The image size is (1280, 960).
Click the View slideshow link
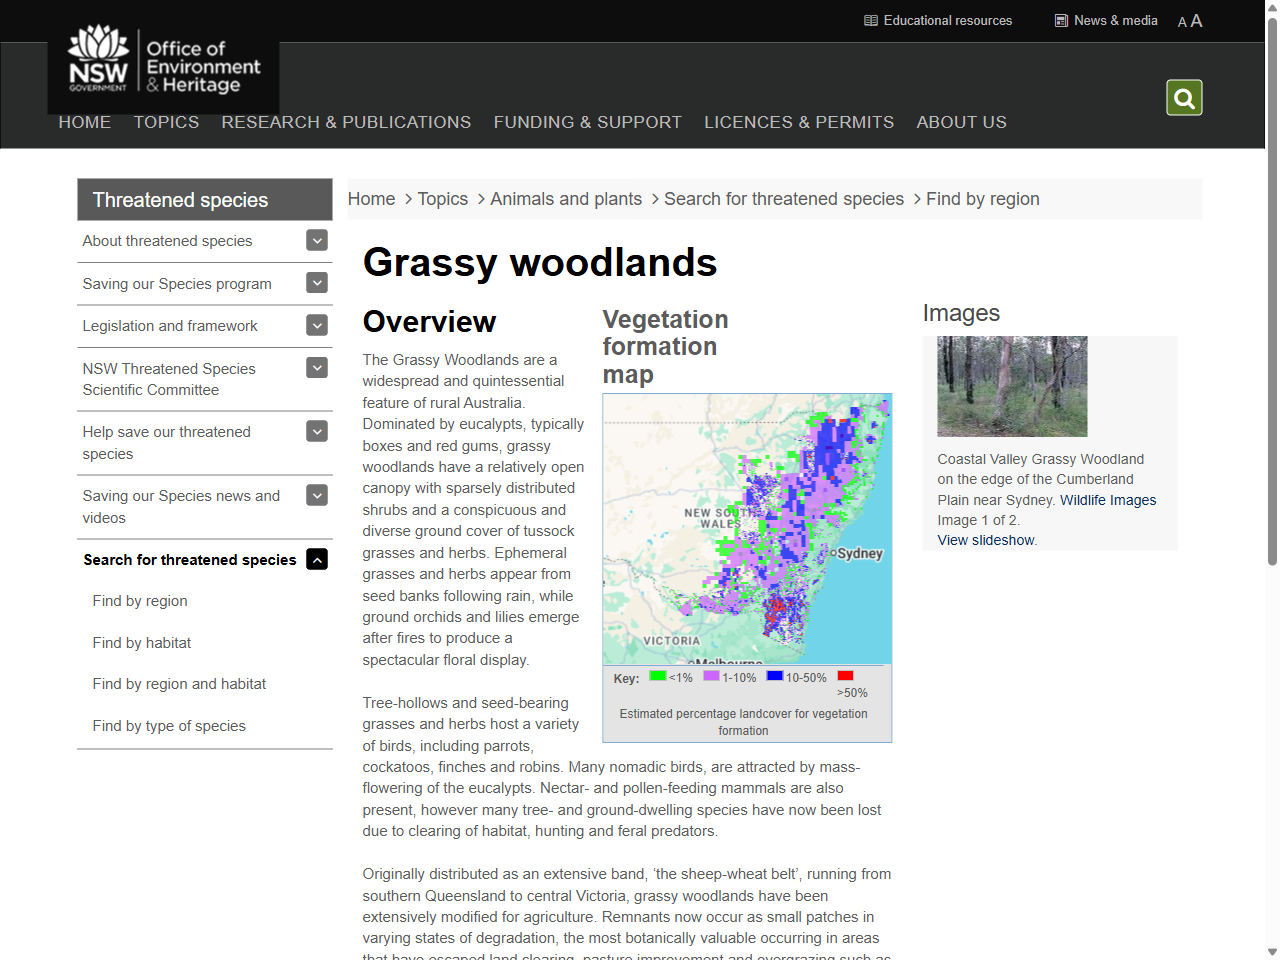click(985, 539)
